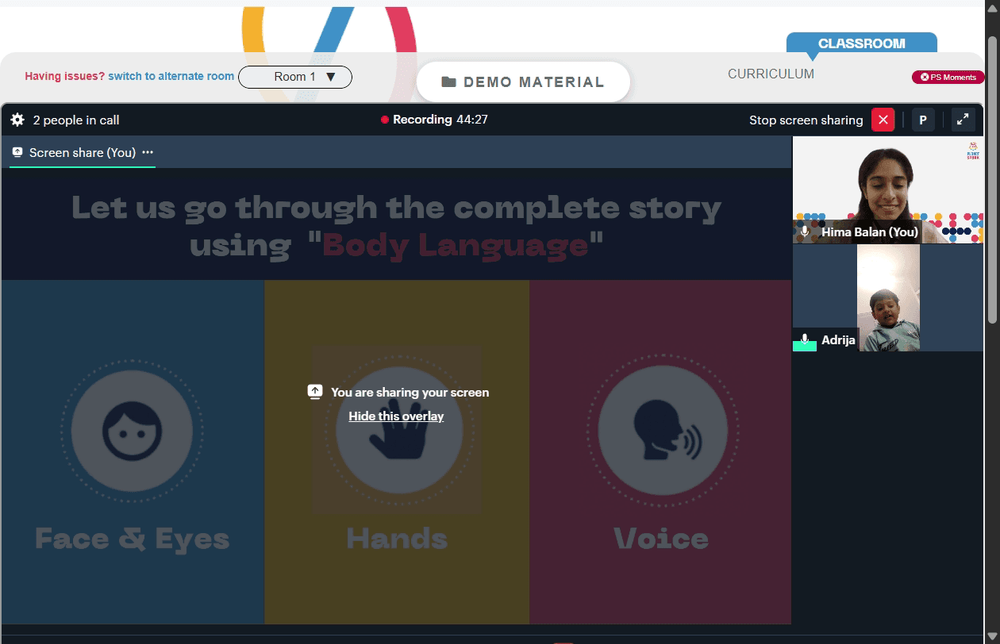Click switch to alternate room link
Screen dimensions: 1000x644
(171, 76)
